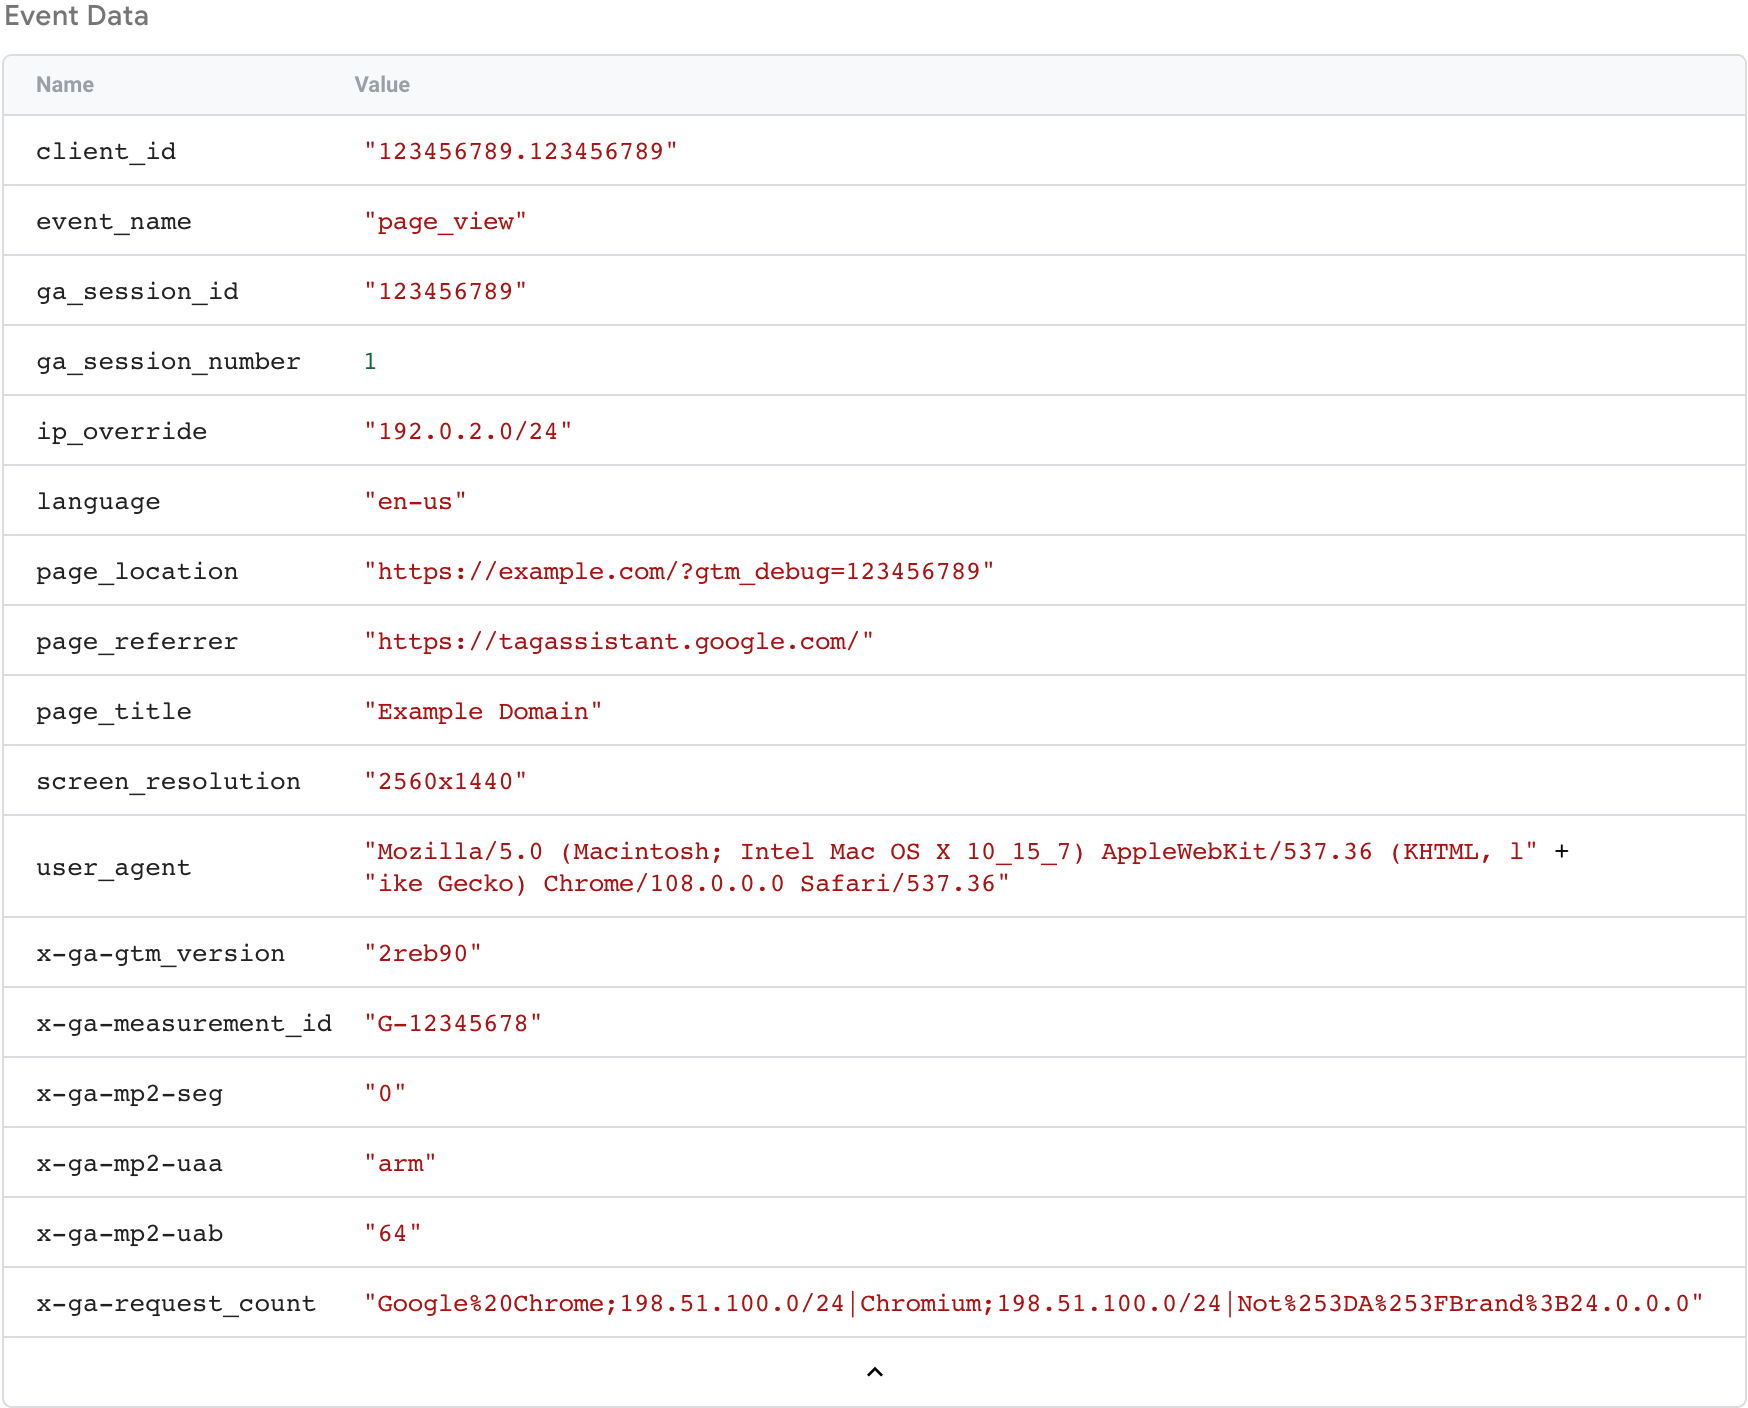1748x1408 pixels.
Task: Select the x-ga-mp2-uaa value arm
Action: (x=399, y=1163)
